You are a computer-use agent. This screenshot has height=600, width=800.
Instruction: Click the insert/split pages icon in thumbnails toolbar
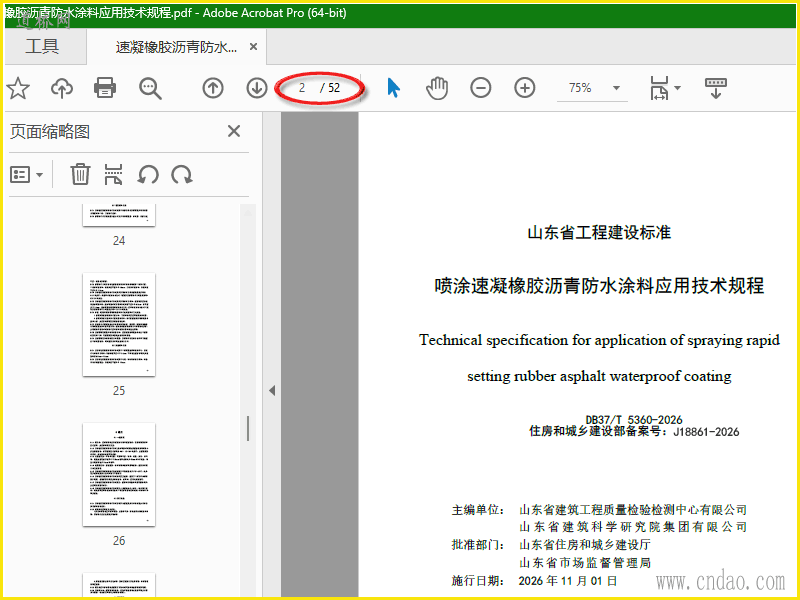tap(113, 174)
